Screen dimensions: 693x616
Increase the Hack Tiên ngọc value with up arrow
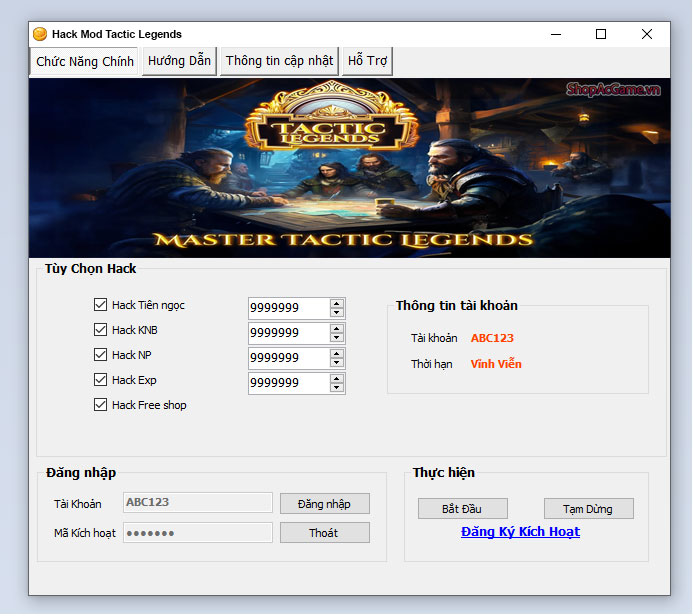pyautogui.click(x=337, y=304)
